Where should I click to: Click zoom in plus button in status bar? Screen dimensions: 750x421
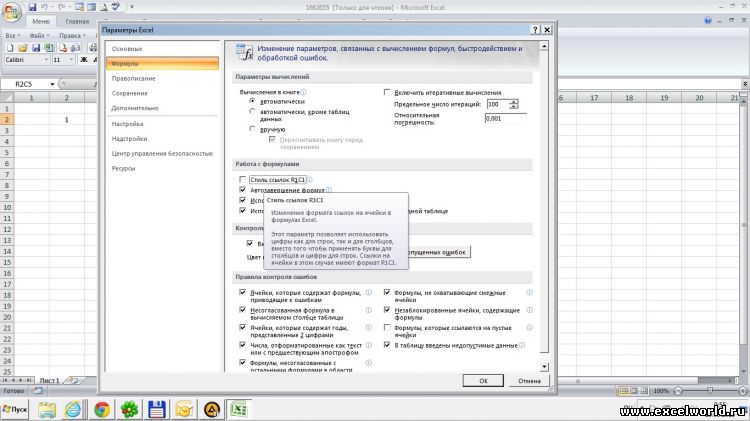(743, 391)
